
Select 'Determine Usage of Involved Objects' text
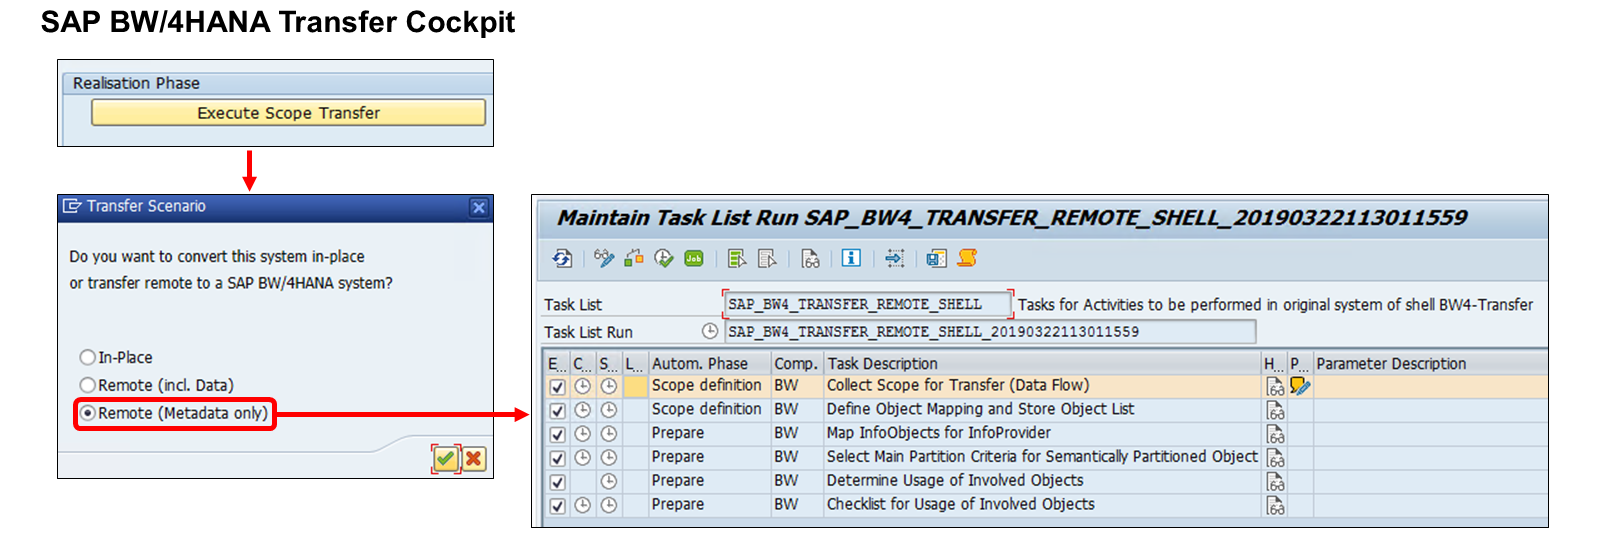point(955,481)
